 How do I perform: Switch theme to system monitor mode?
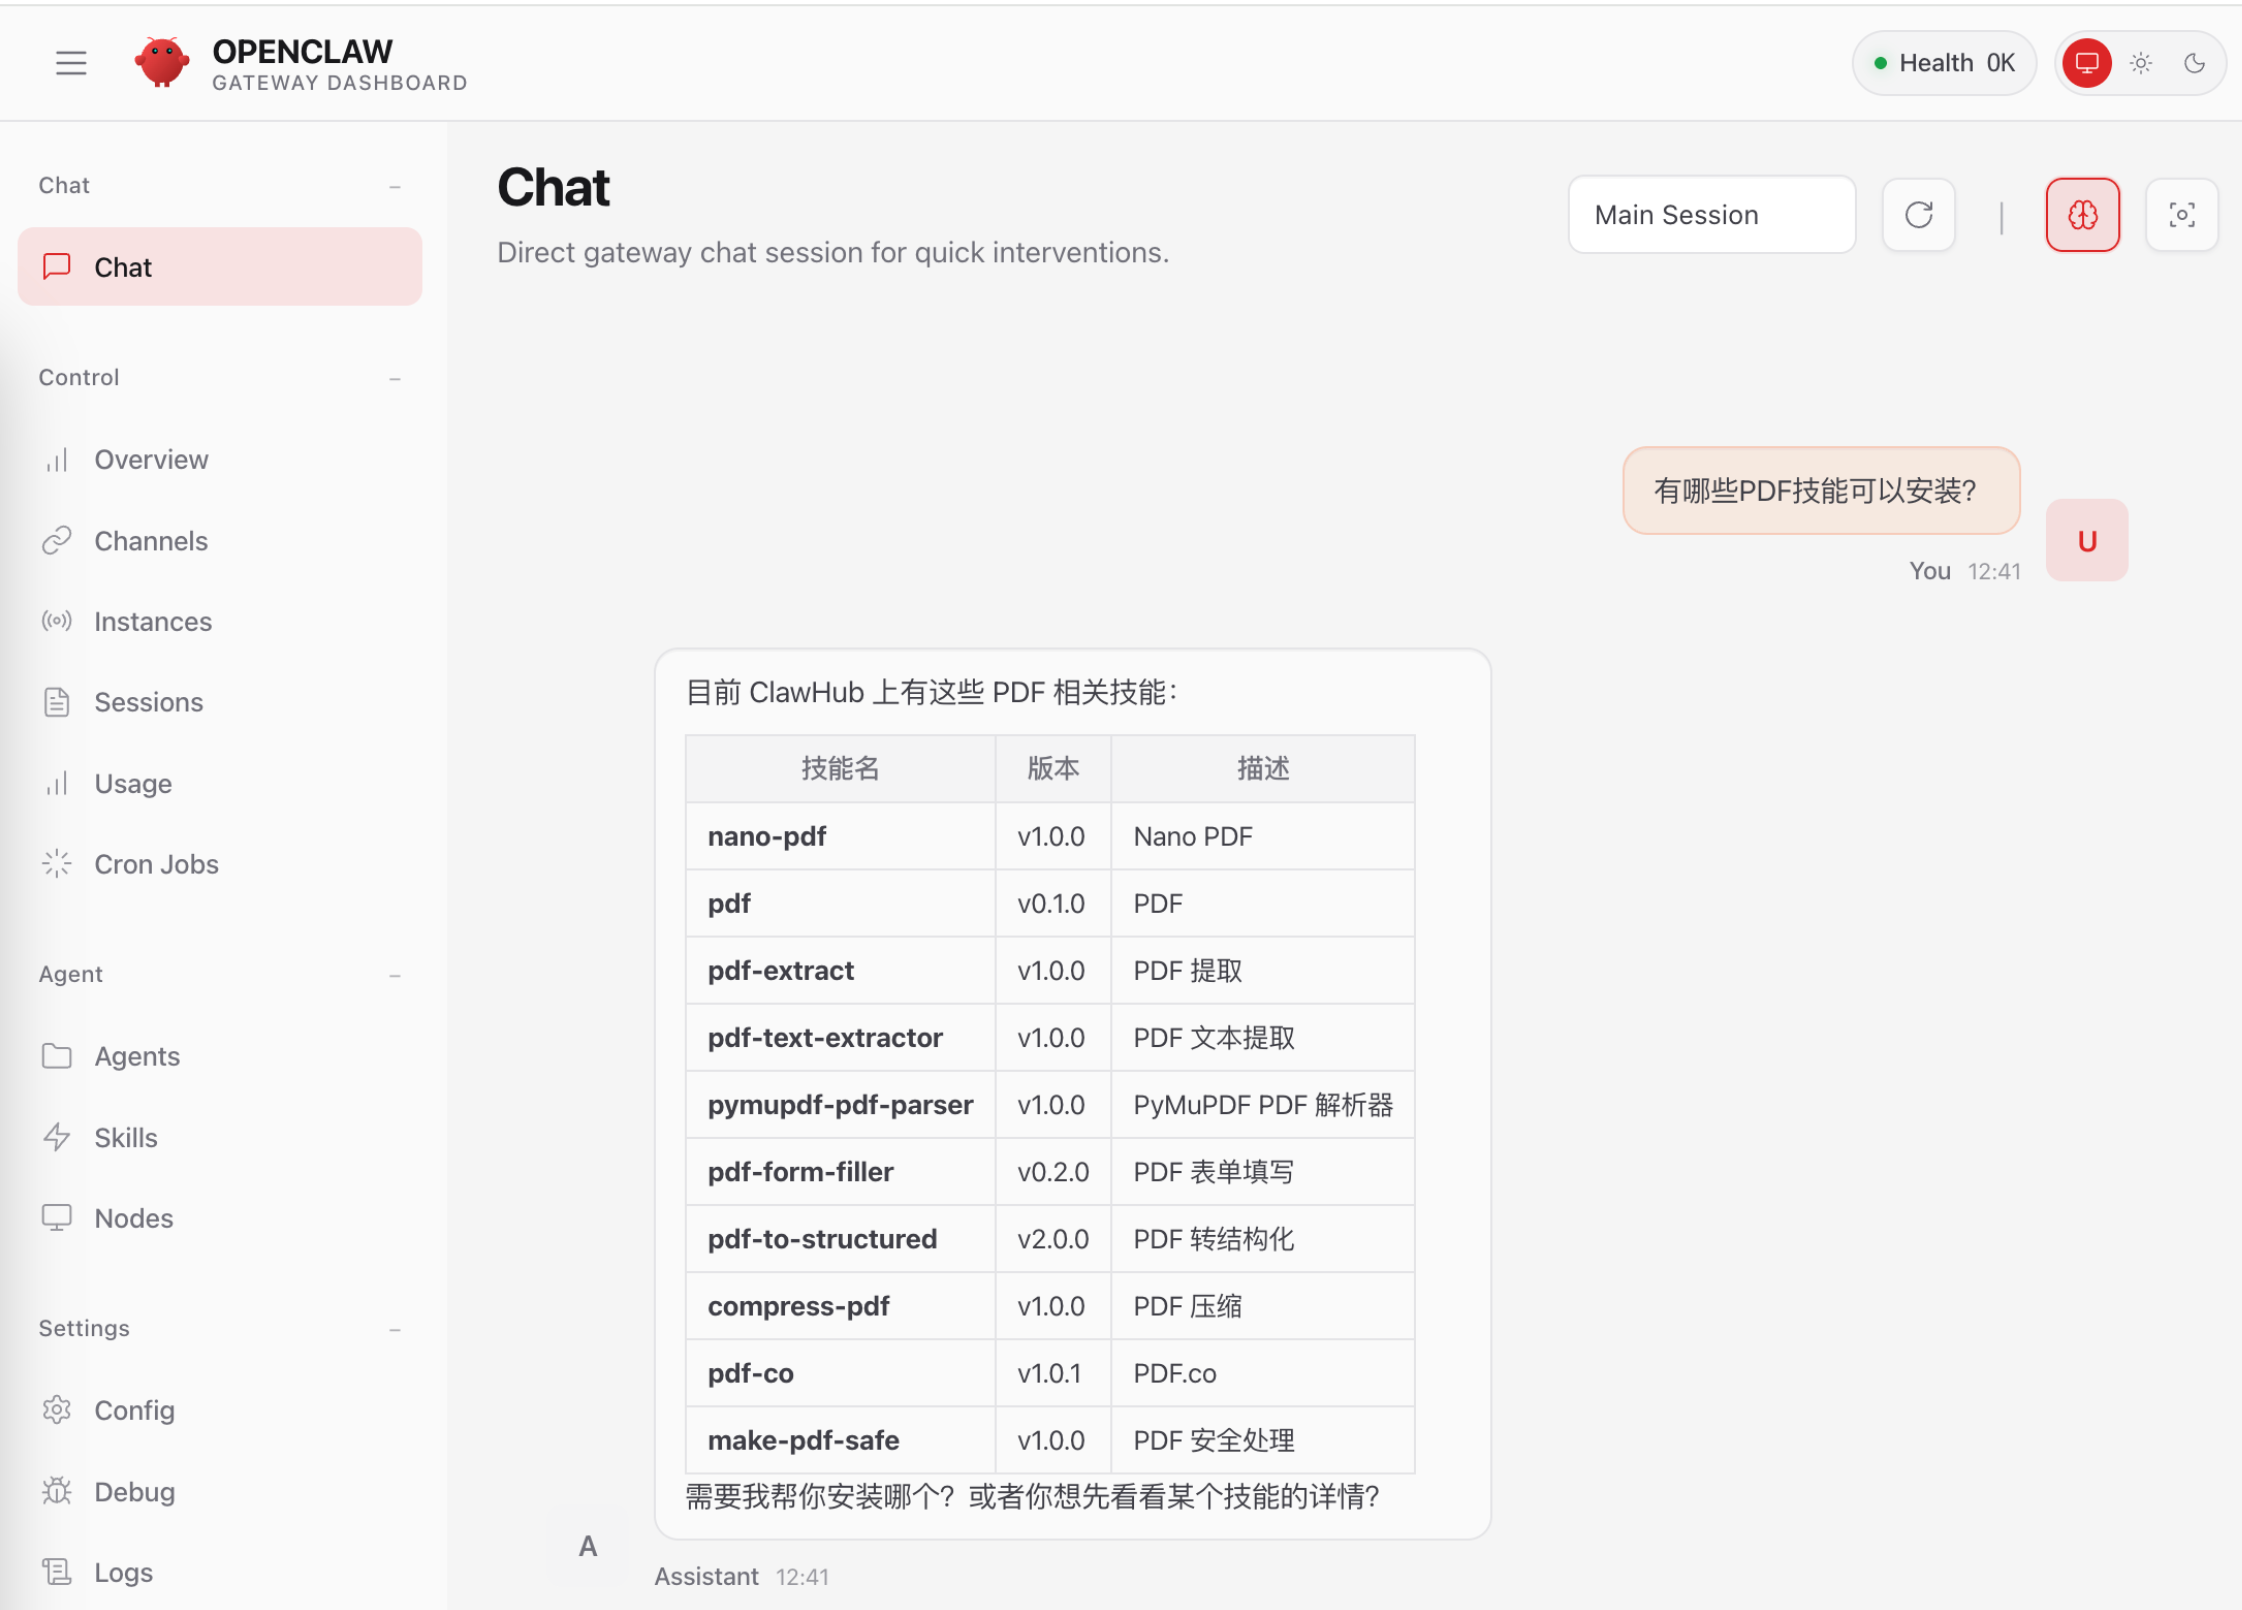(x=2088, y=62)
